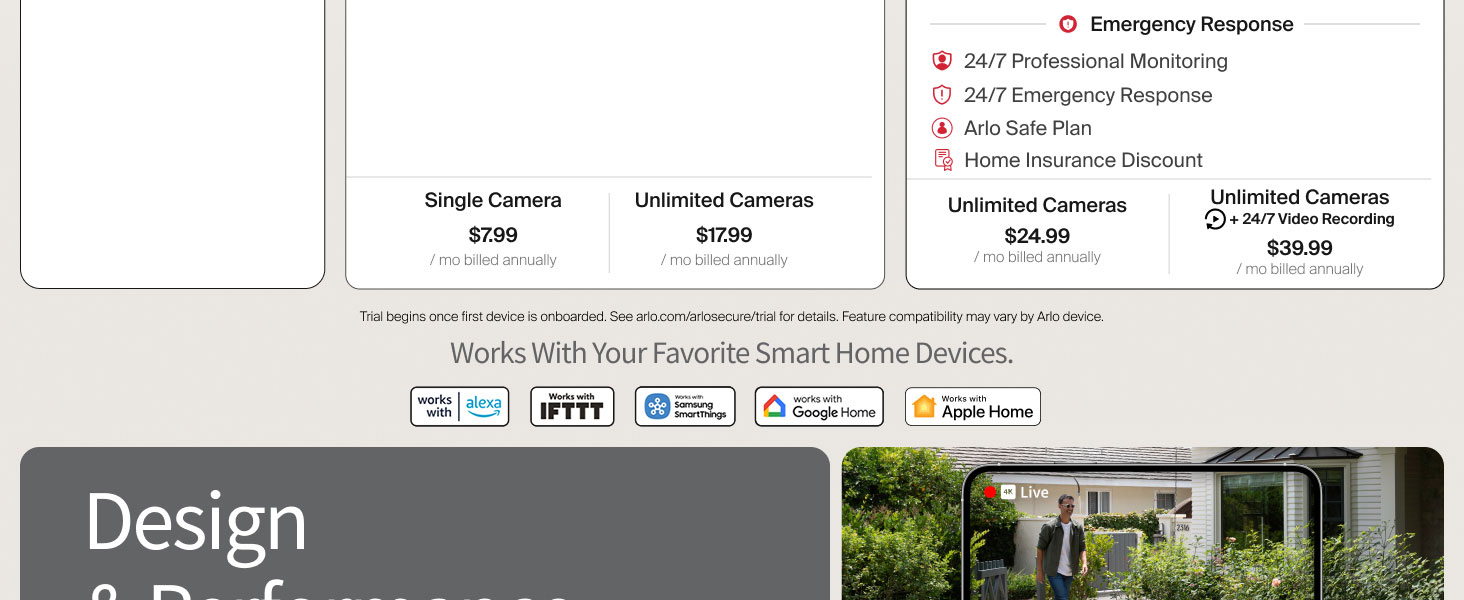Click the Works with Alexa badge
The height and width of the screenshot is (600, 1464).
click(x=460, y=407)
